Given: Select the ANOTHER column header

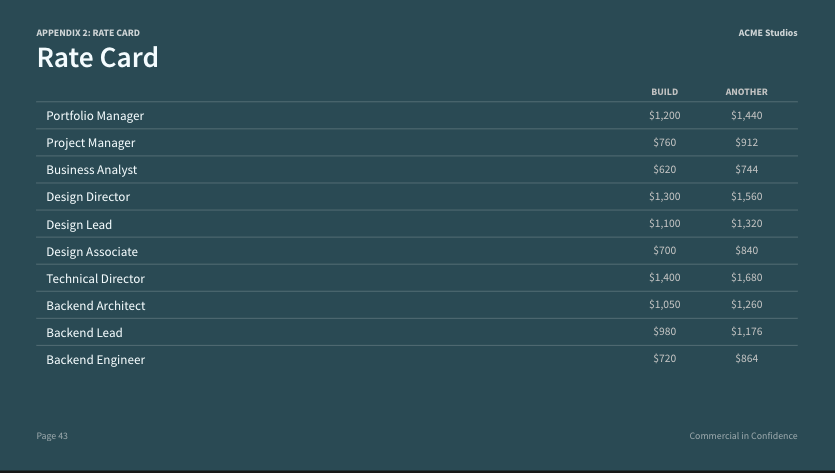Looking at the screenshot, I should (x=747, y=92).
